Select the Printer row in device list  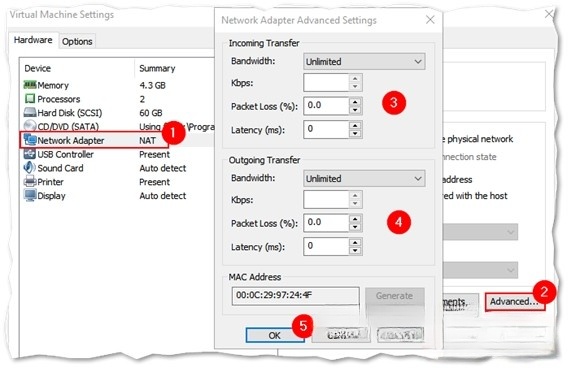coord(117,182)
